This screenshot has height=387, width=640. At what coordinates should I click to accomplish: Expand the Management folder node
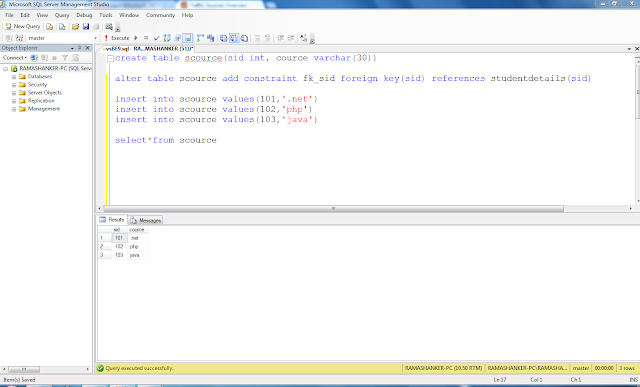point(14,109)
